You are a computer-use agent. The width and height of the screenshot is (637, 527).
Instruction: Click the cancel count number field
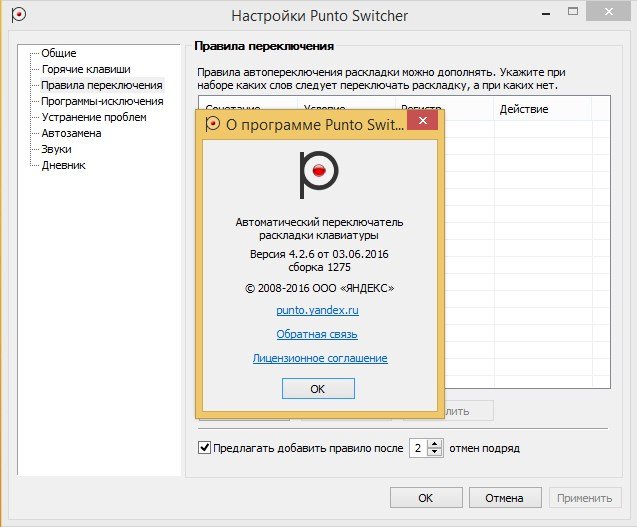[x=418, y=448]
